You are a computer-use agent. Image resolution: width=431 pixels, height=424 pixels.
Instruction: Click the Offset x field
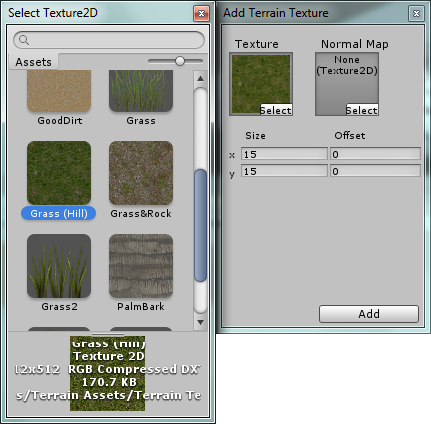pos(375,154)
